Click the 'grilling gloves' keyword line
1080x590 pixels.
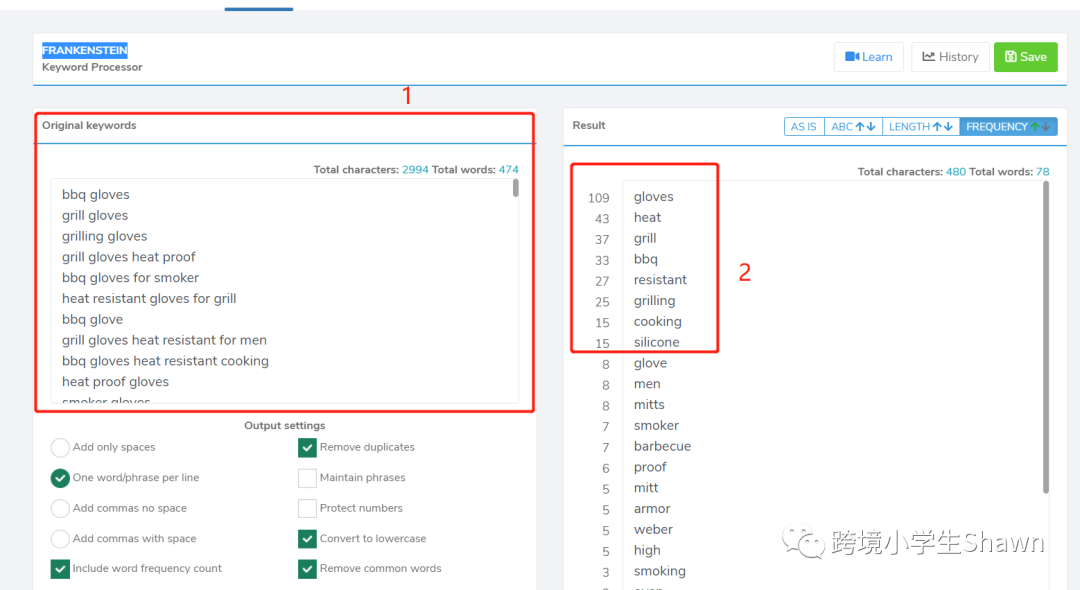[105, 236]
